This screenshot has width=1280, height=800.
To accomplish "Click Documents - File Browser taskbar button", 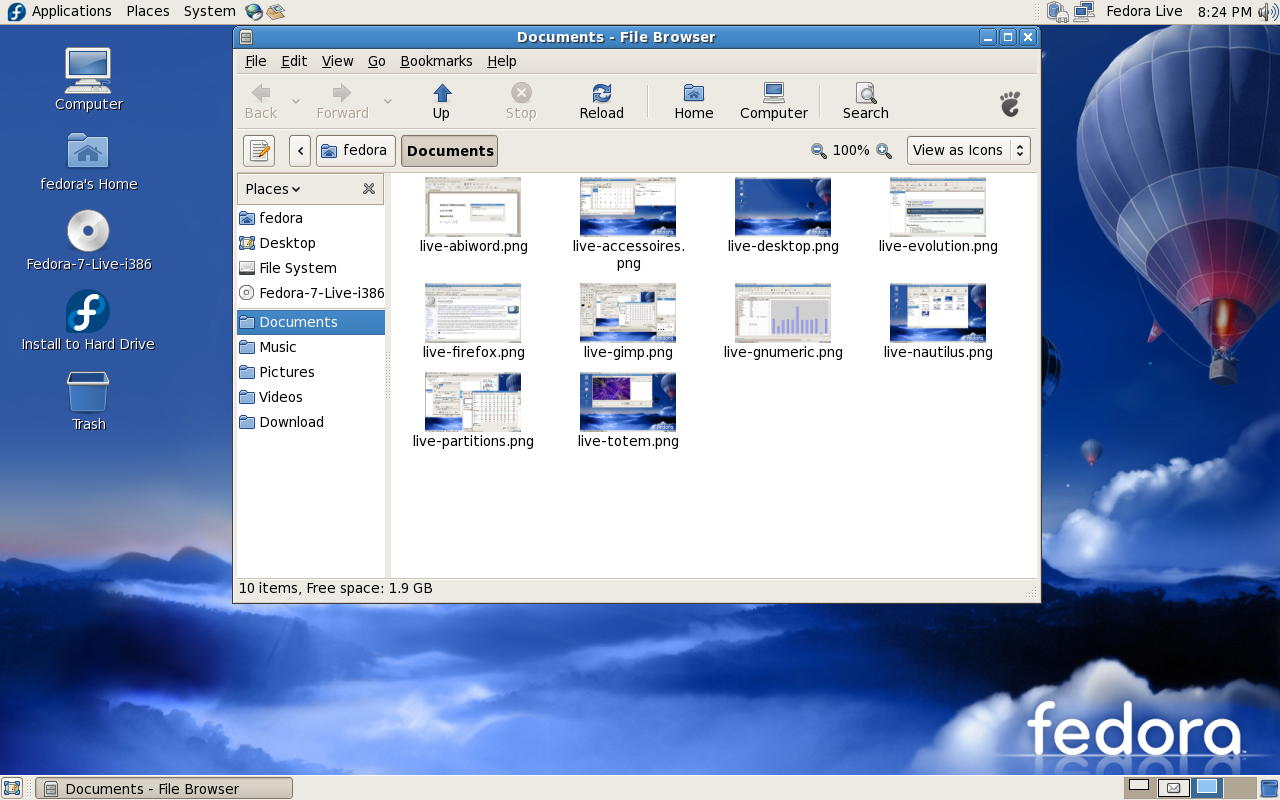I will (164, 788).
